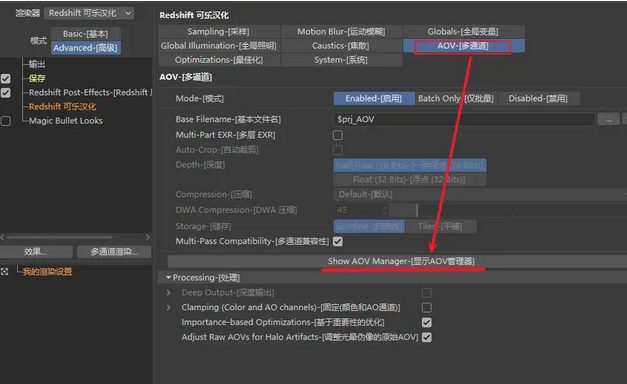Screen dimensions: 627x384
Task: Click the left-panel scroll left arrow
Action: (x=2, y=237)
